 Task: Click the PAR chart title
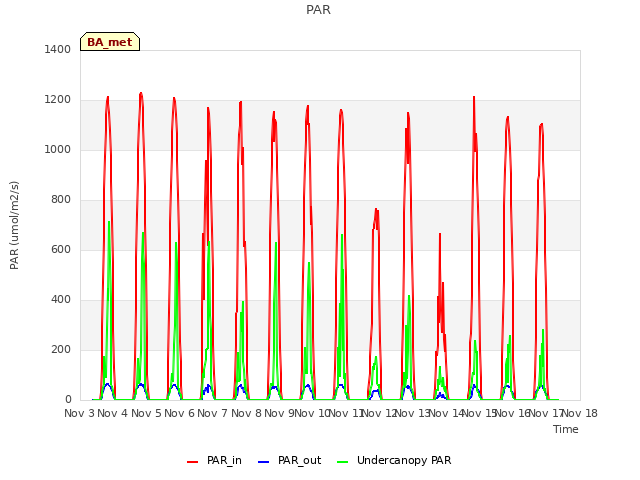318,9
